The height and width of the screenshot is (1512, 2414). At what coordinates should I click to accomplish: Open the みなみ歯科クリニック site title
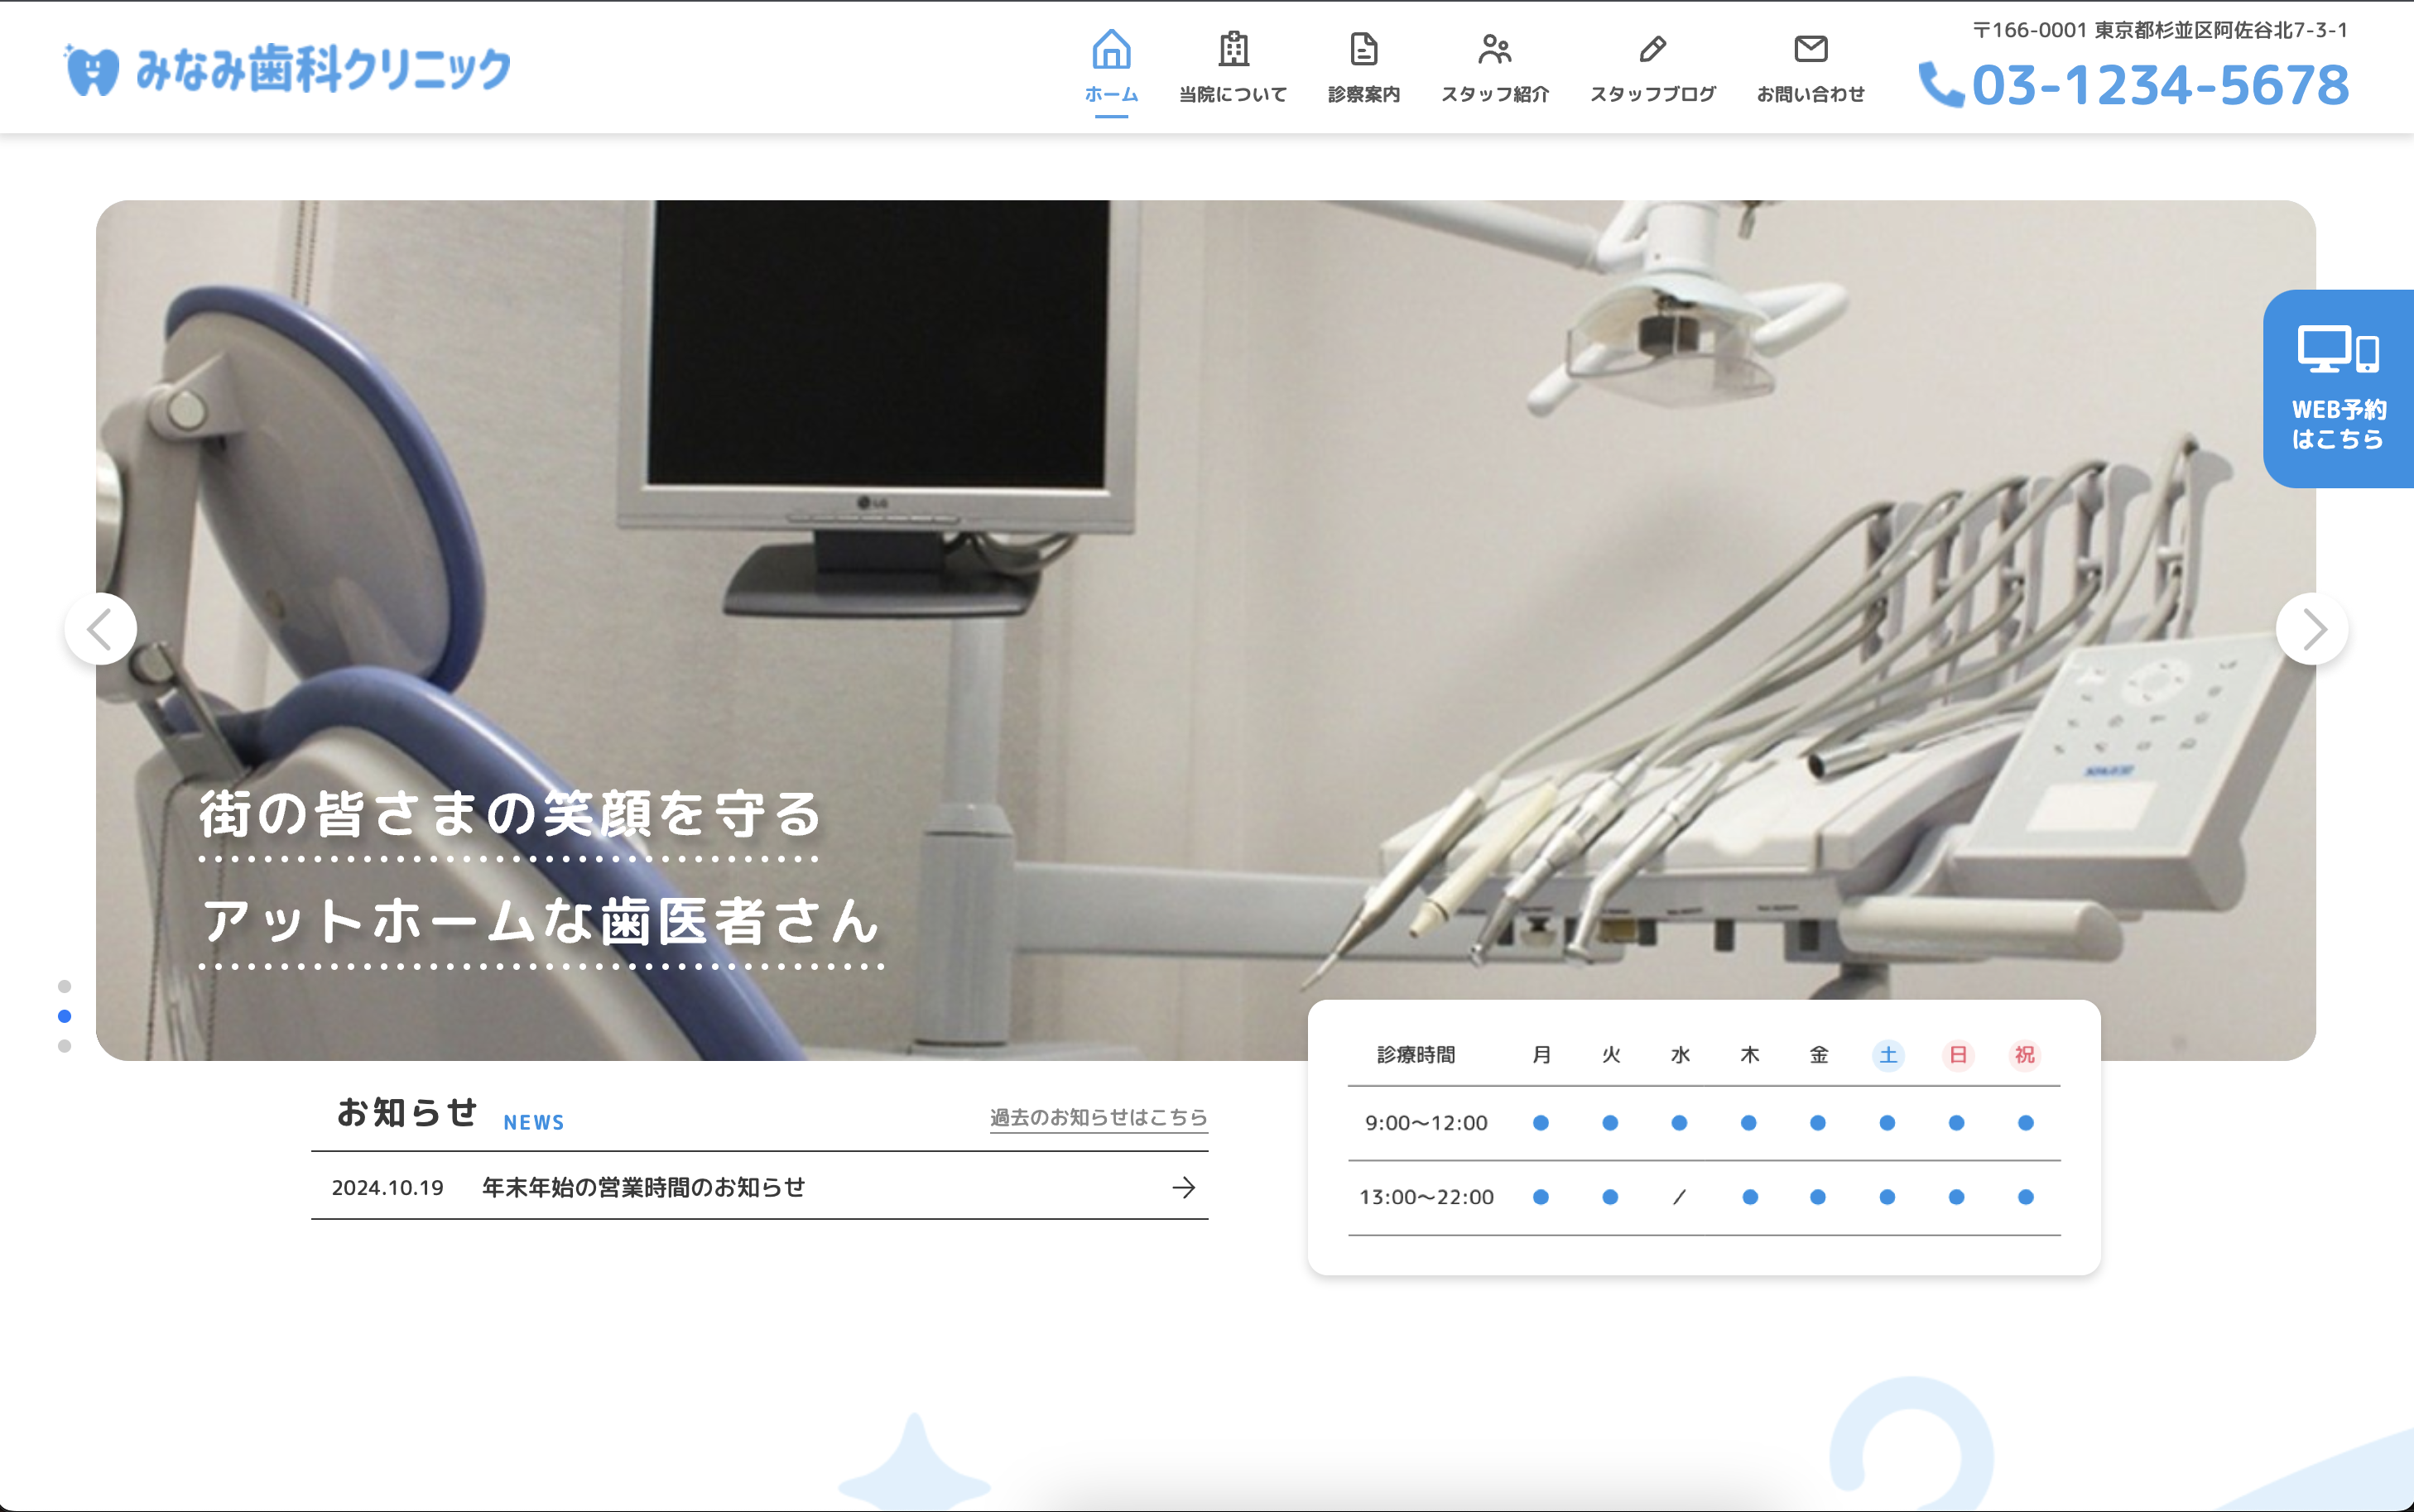point(322,70)
